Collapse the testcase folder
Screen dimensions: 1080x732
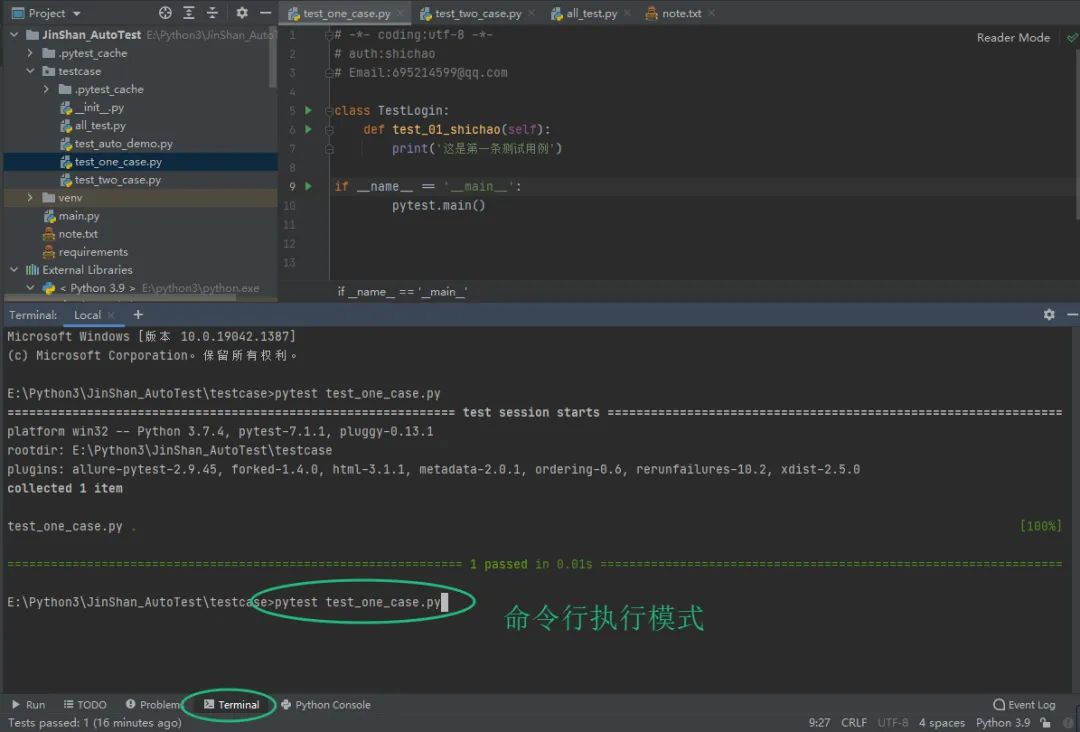(30, 71)
